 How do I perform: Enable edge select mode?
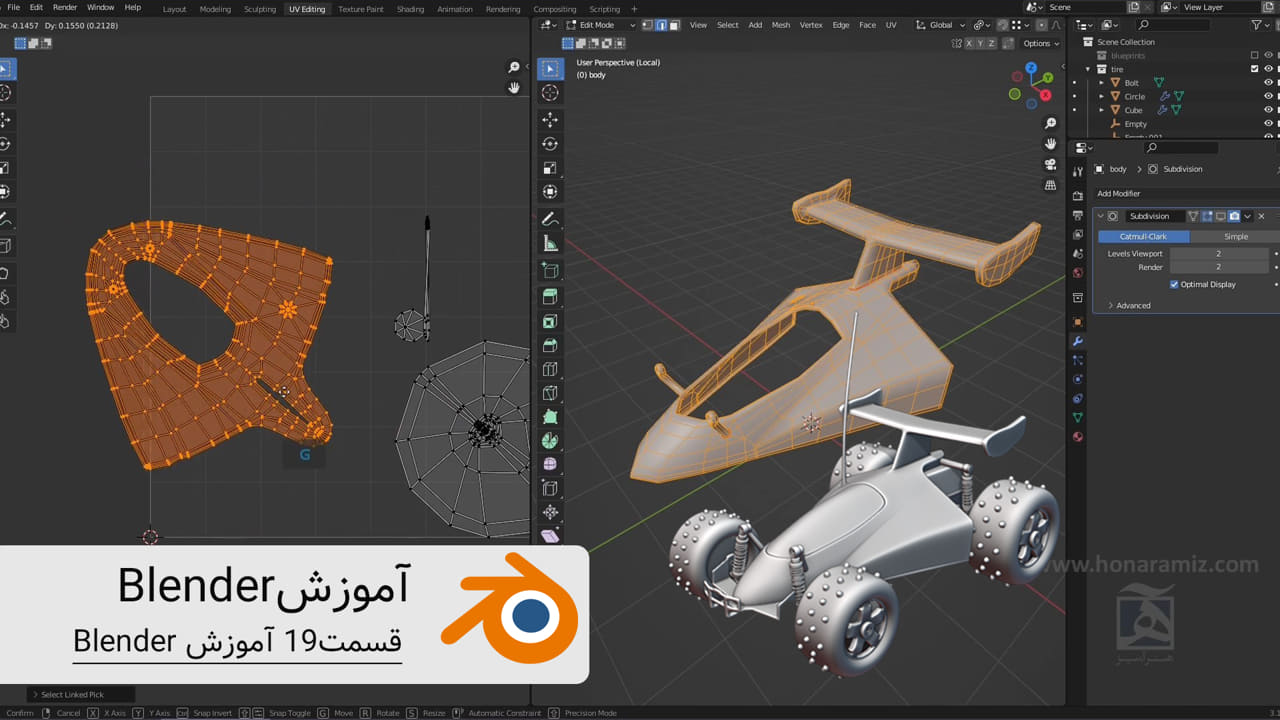(661, 25)
